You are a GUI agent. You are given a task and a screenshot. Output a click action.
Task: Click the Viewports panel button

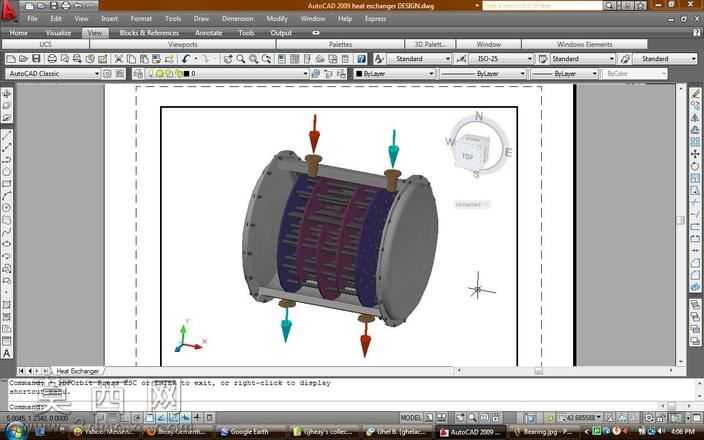pos(183,44)
